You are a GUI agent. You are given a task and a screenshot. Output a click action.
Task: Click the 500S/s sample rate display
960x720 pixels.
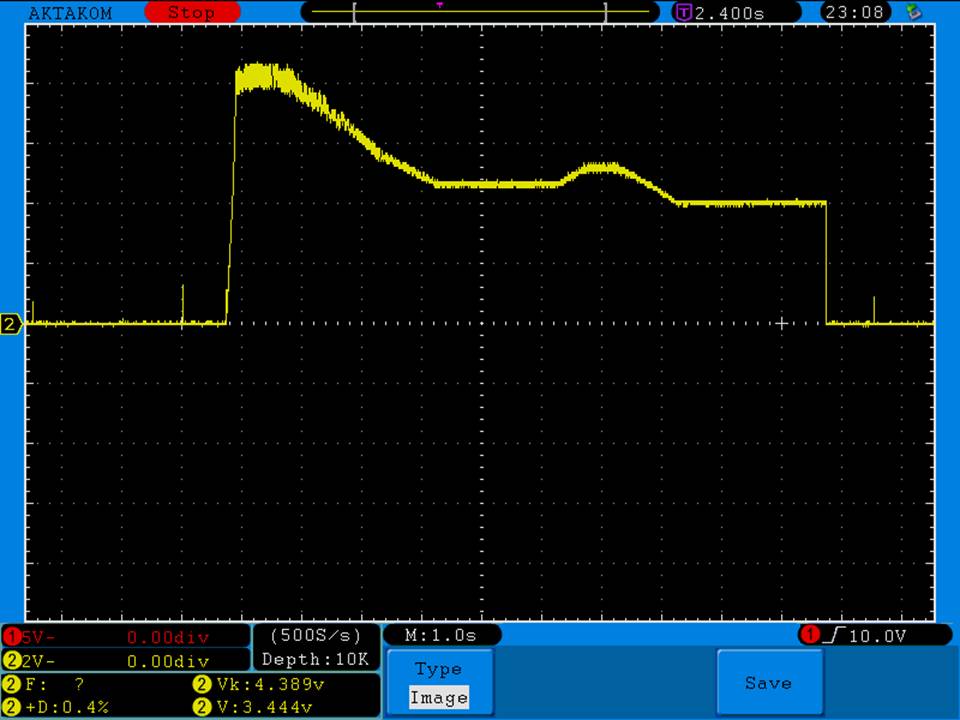[315, 636]
